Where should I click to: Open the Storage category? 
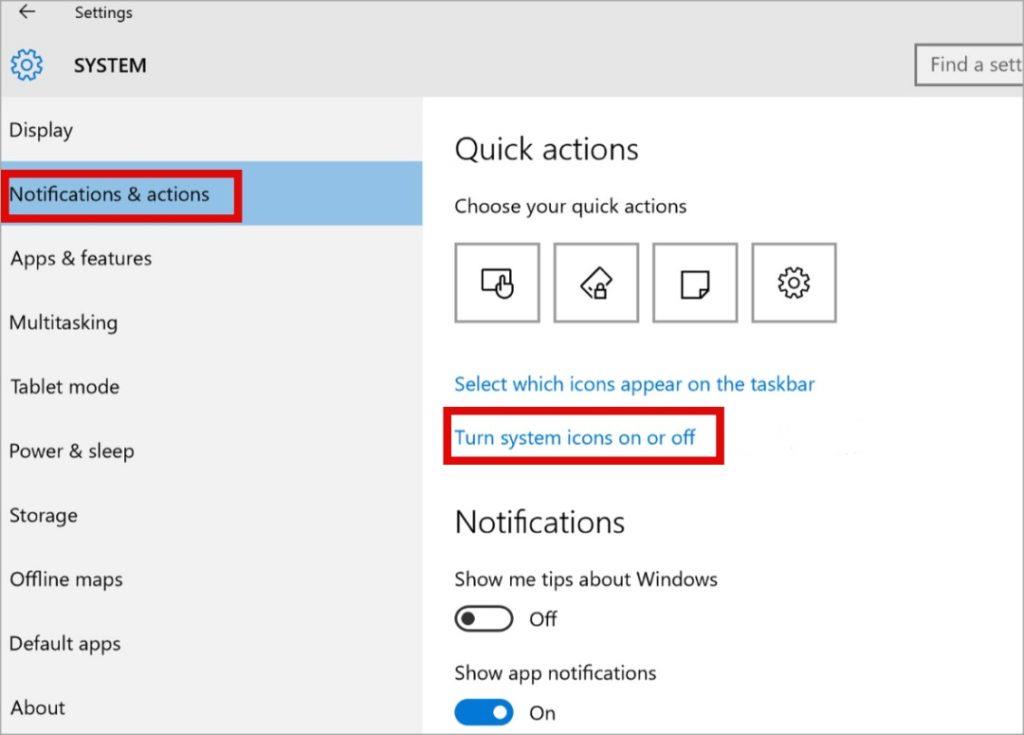tap(212, 515)
